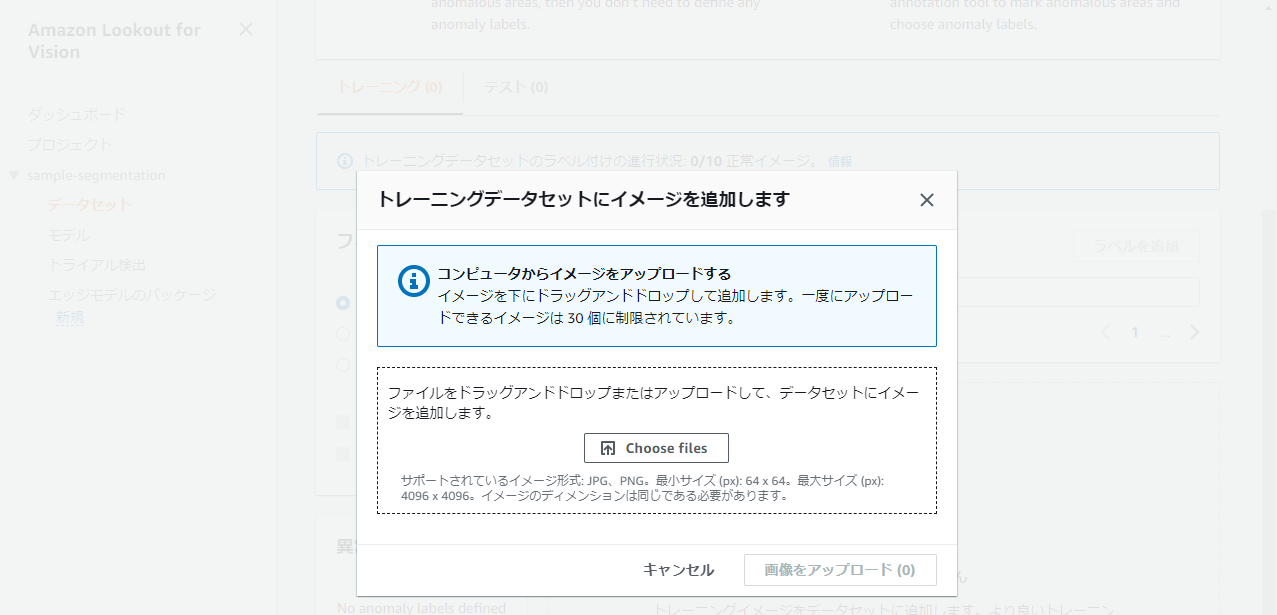Select the first filter radio button behind the dialog
Image resolution: width=1277 pixels, height=615 pixels.
[x=343, y=302]
